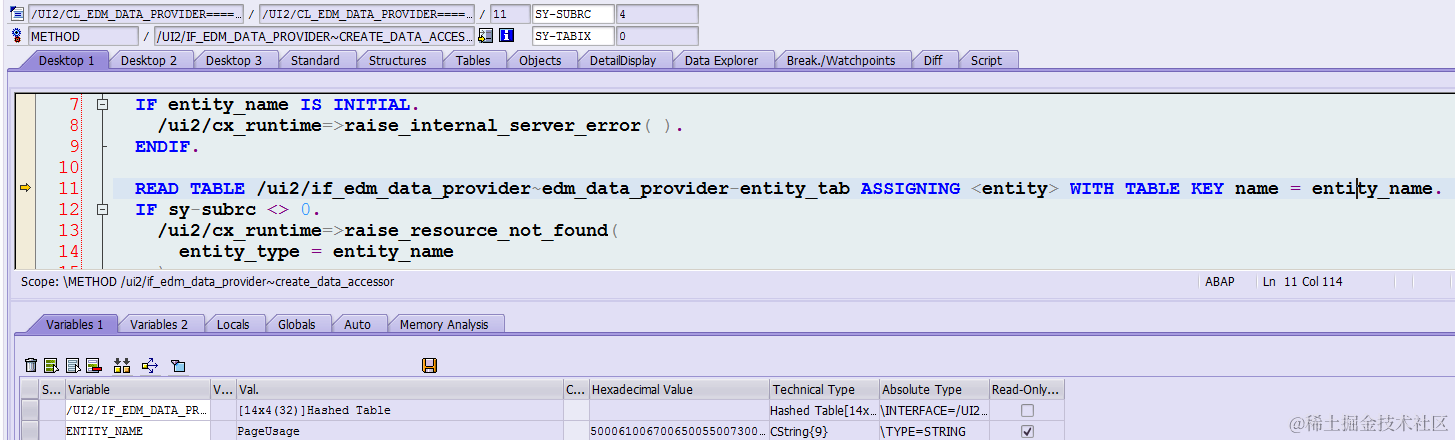Click the red-marked list icon in variables toolbar

click(x=94, y=366)
